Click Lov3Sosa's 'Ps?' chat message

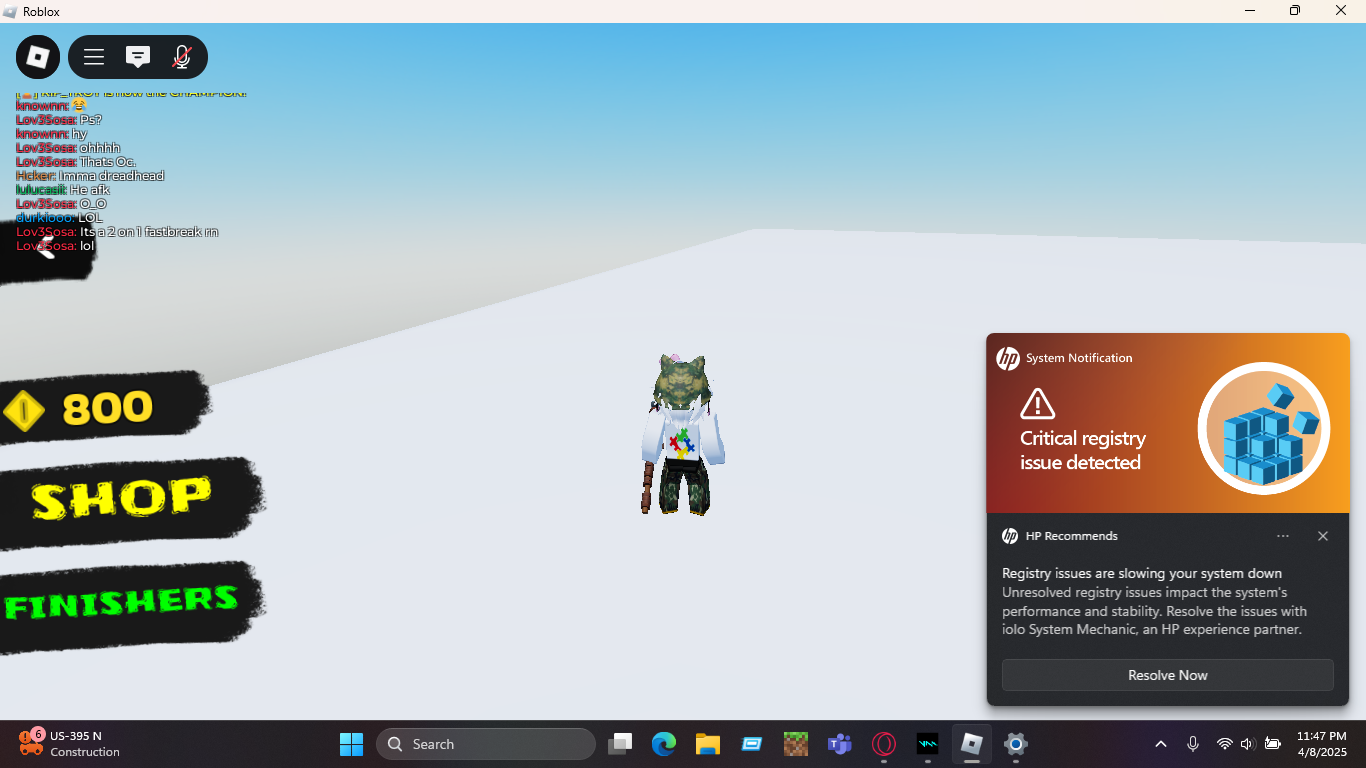(x=91, y=120)
